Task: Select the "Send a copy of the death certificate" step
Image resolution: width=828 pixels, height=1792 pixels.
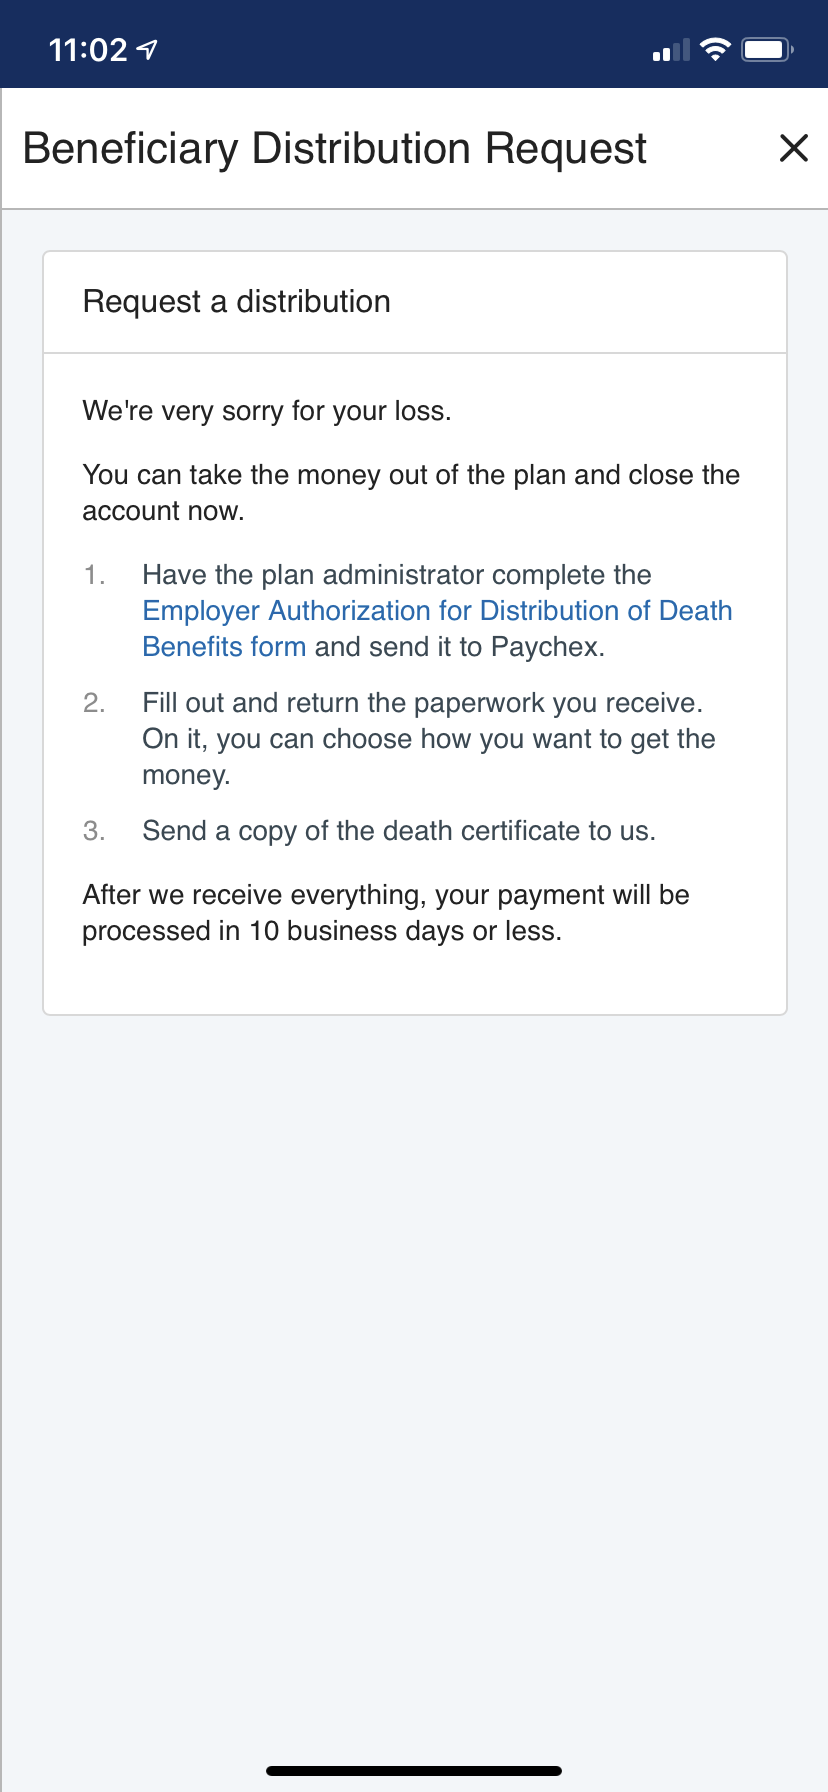Action: click(x=399, y=831)
